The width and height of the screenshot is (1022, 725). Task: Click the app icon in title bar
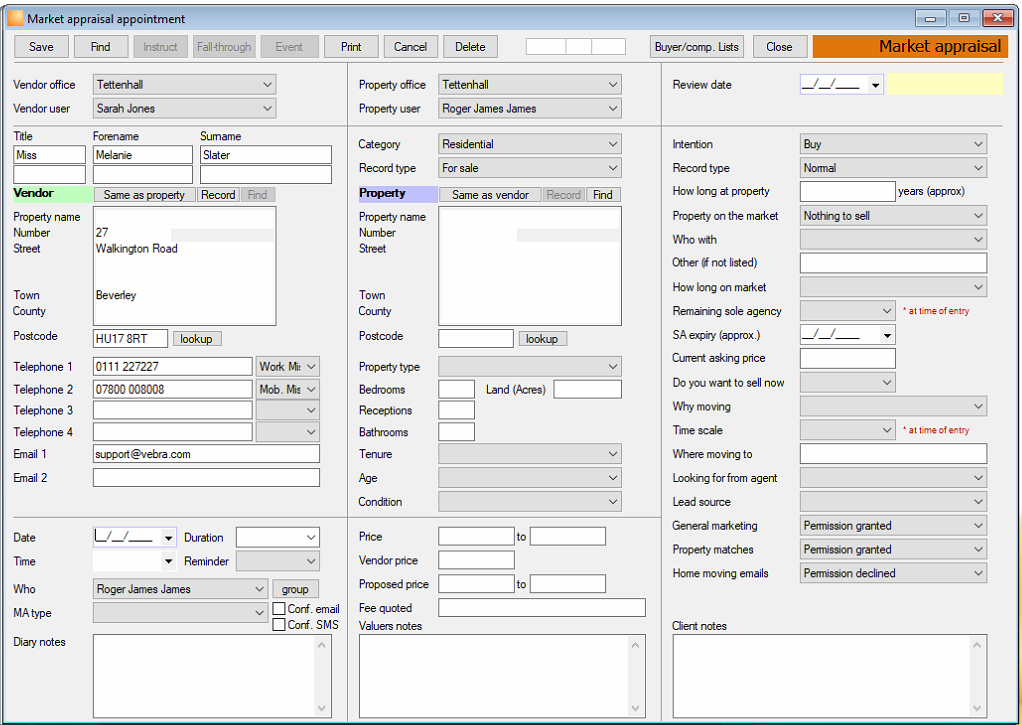[15, 19]
